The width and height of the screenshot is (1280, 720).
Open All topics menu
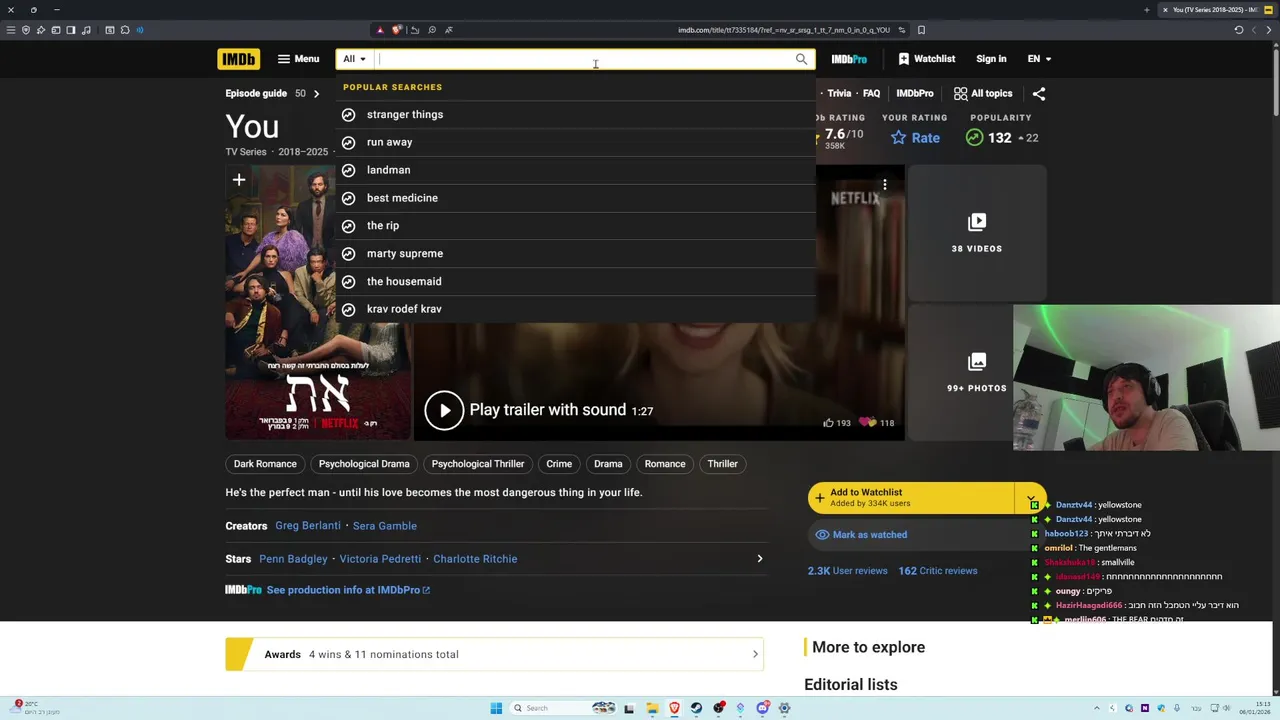tap(983, 93)
